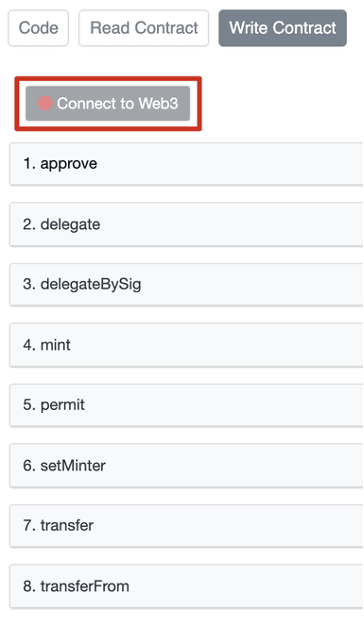Expand the 2. delegate function

click(187, 224)
